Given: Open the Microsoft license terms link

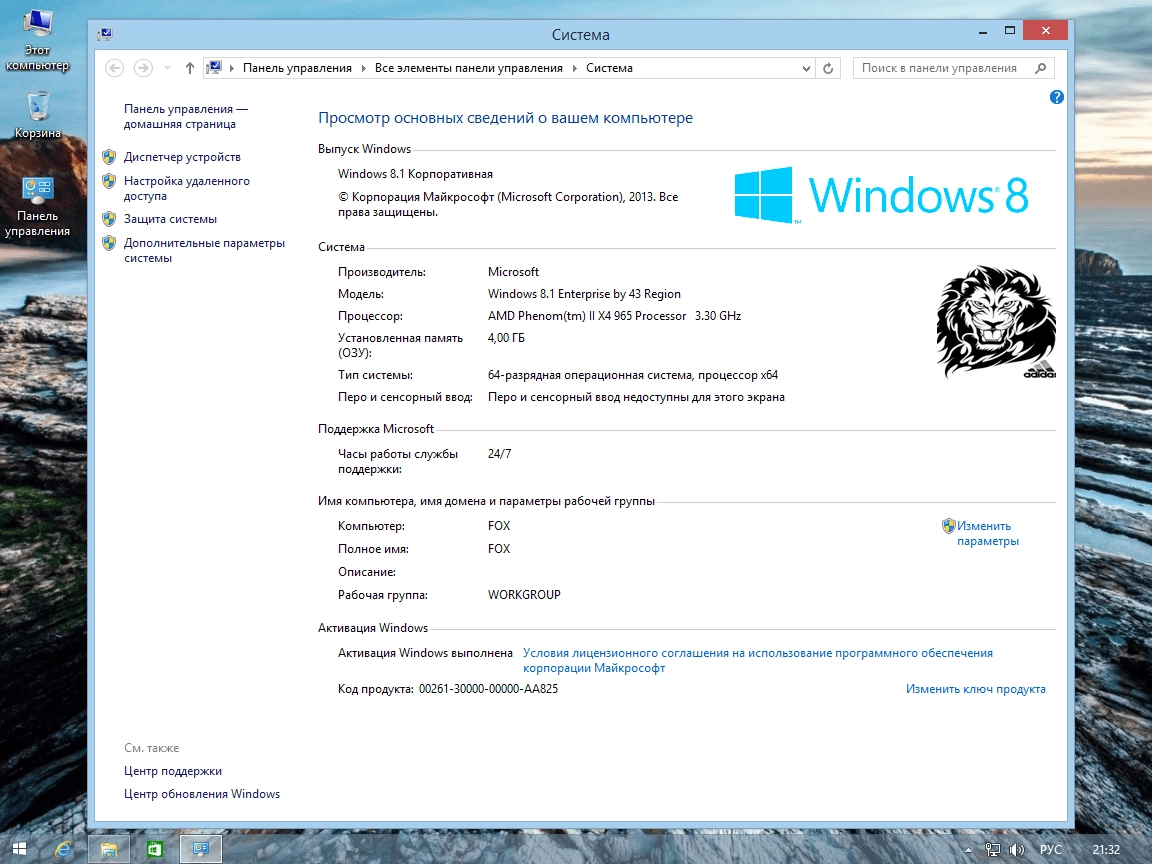Looking at the screenshot, I should (757, 660).
